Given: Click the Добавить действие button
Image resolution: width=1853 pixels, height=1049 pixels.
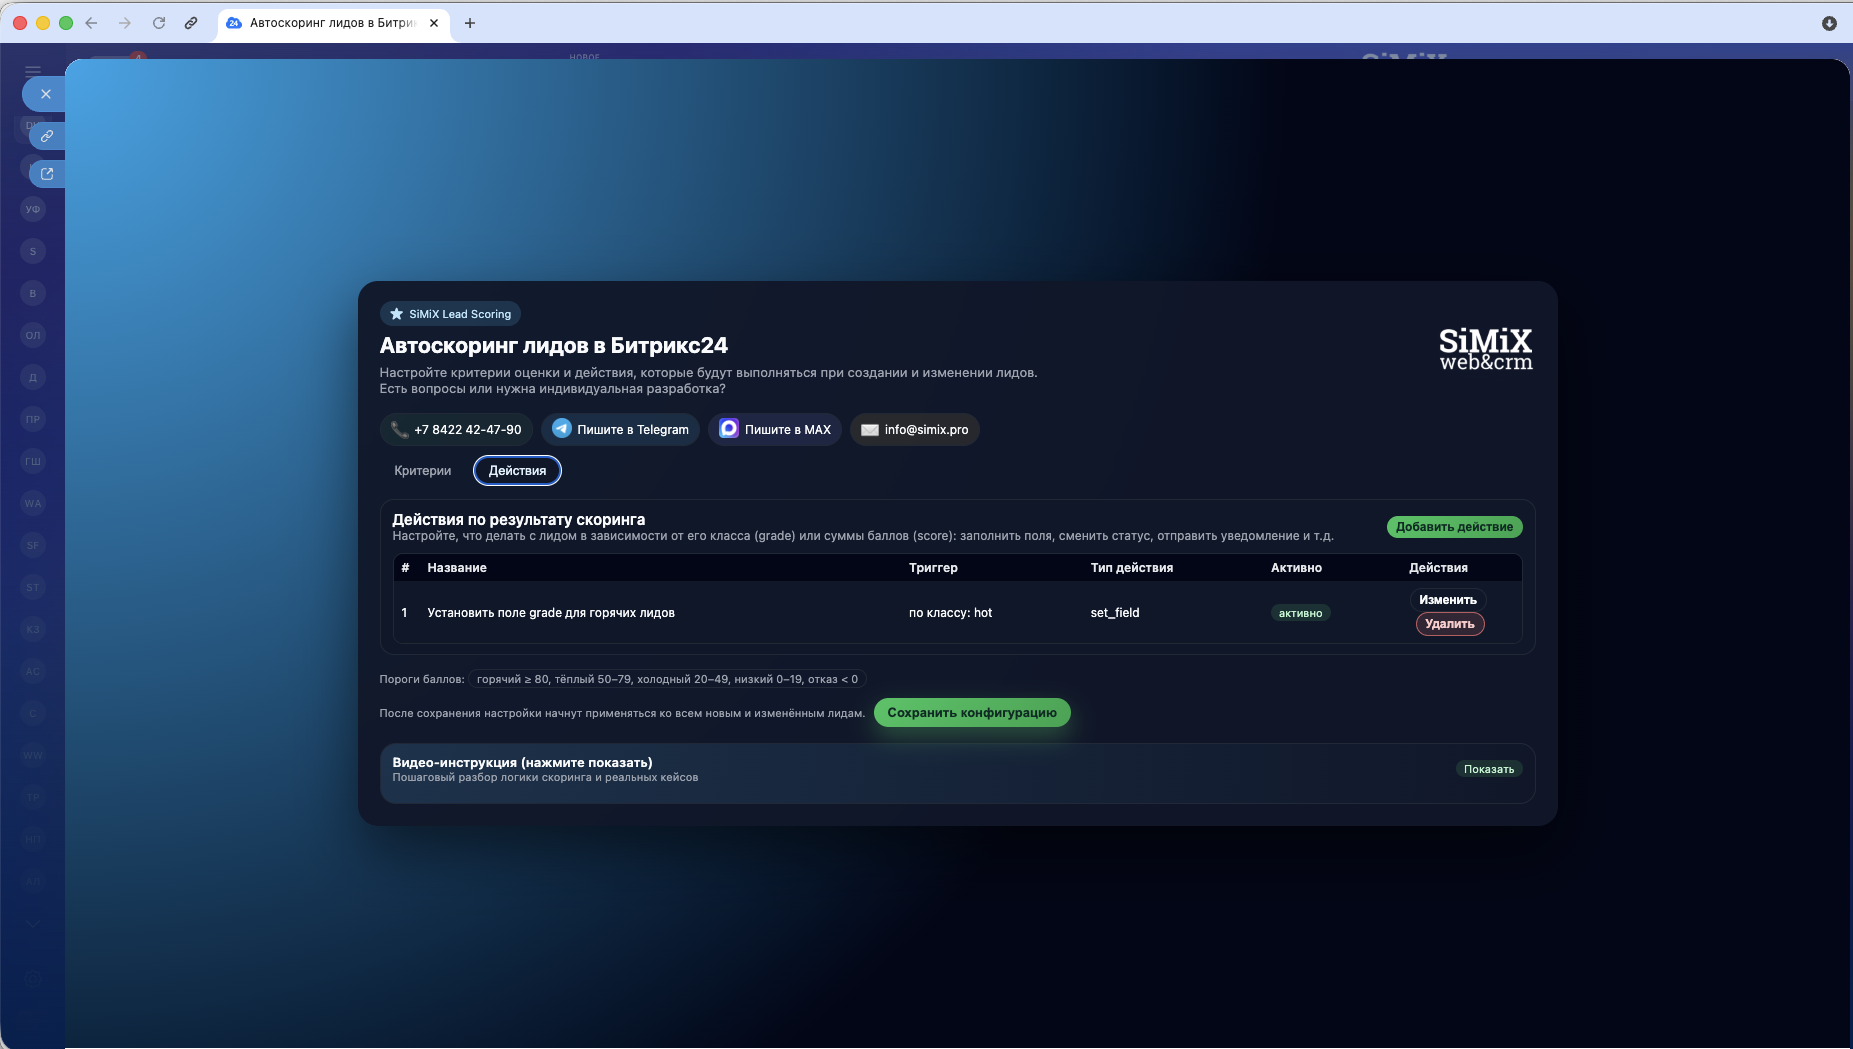Looking at the screenshot, I should 1454,527.
